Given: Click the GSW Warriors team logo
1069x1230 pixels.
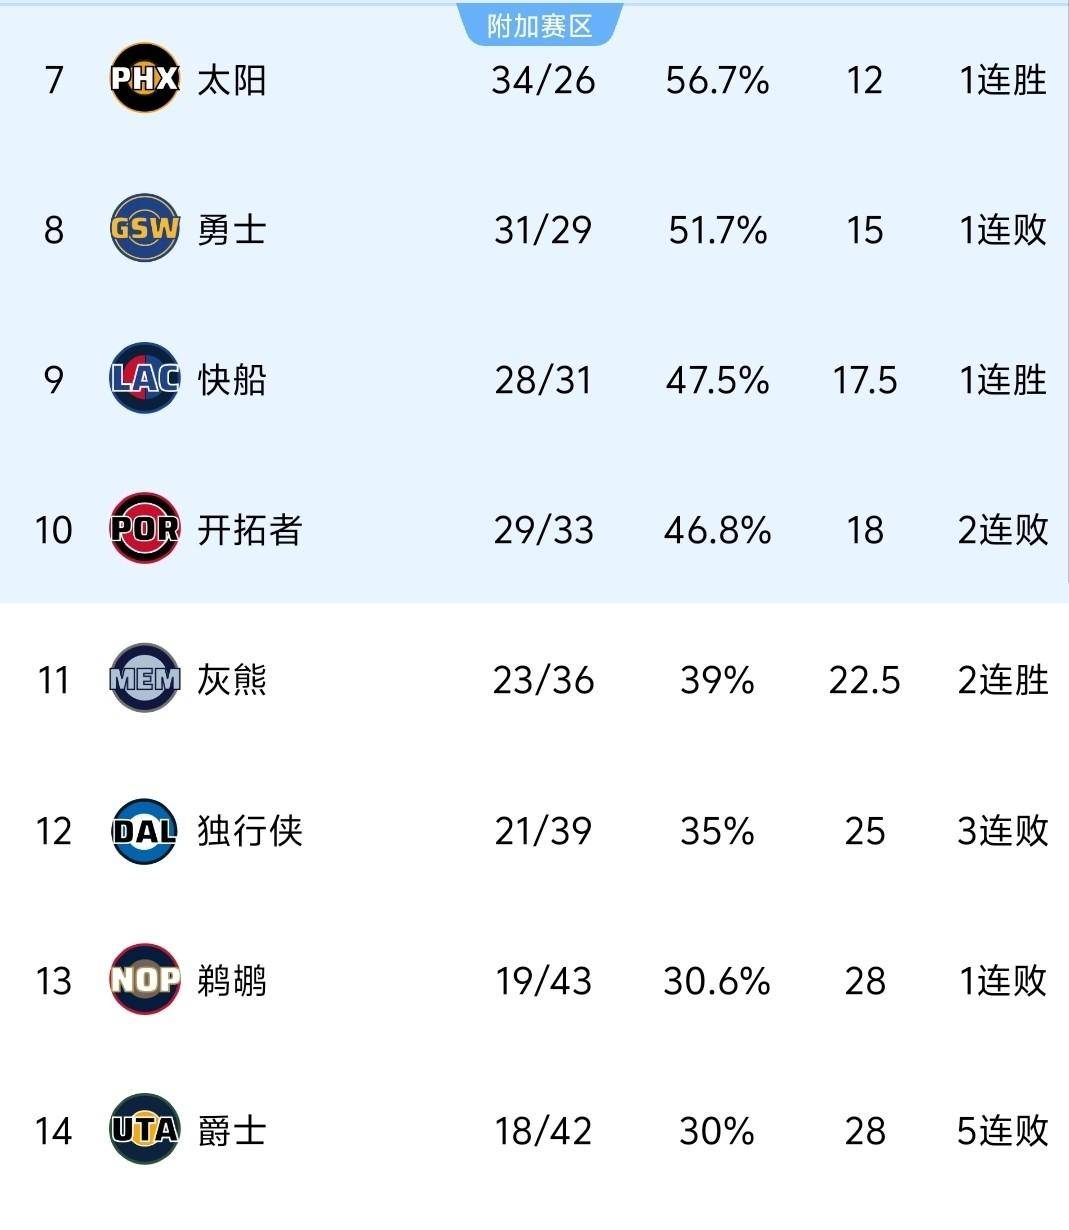Looking at the screenshot, I should click(x=145, y=229).
